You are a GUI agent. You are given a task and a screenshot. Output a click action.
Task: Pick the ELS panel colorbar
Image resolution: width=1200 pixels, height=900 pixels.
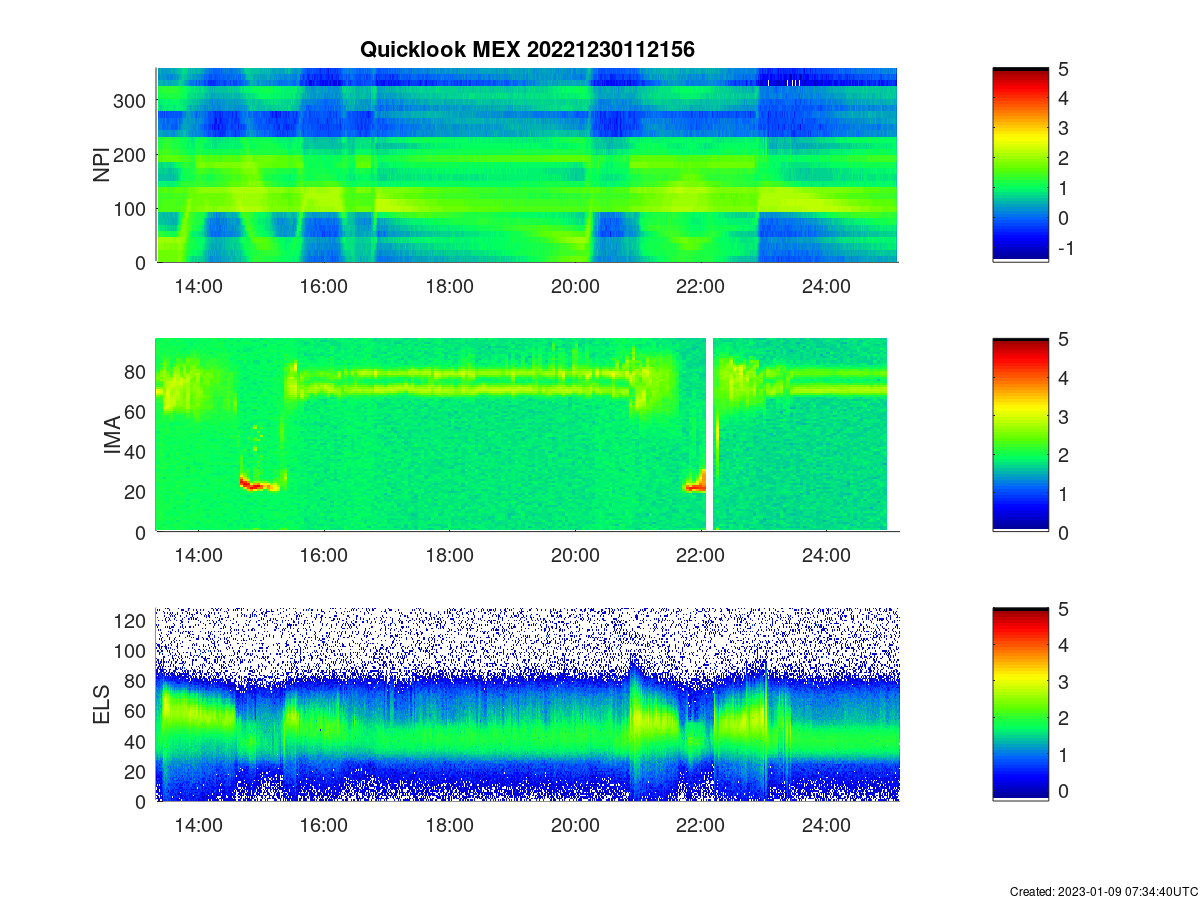tap(1021, 704)
